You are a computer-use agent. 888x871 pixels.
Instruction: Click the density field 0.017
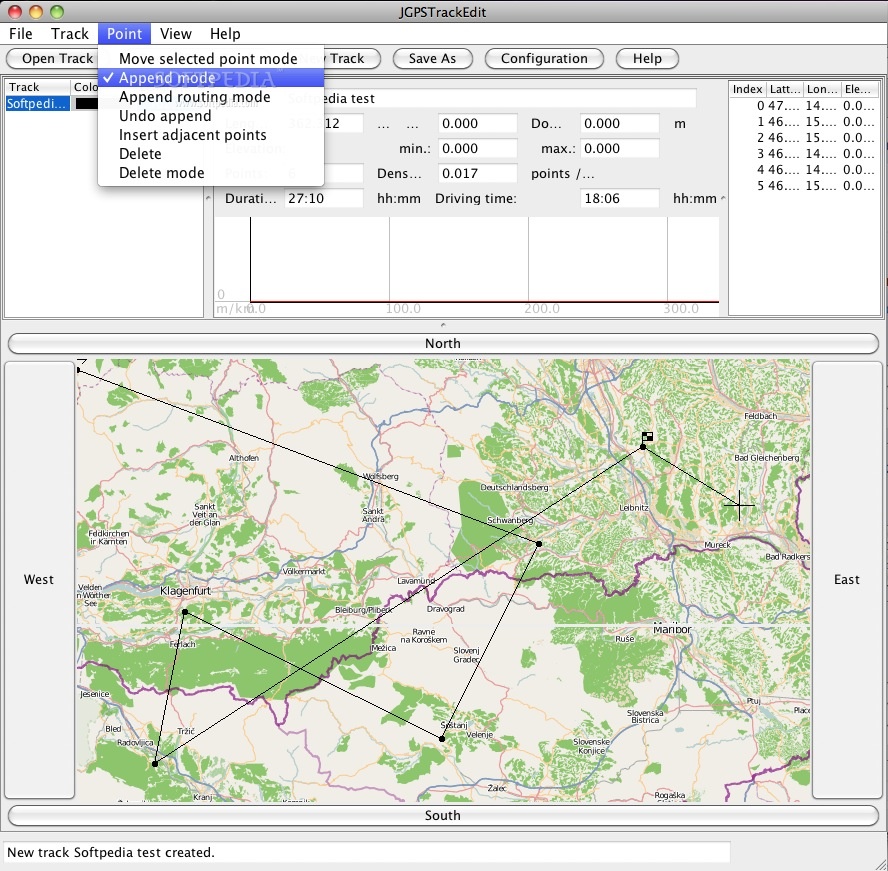[x=477, y=173]
